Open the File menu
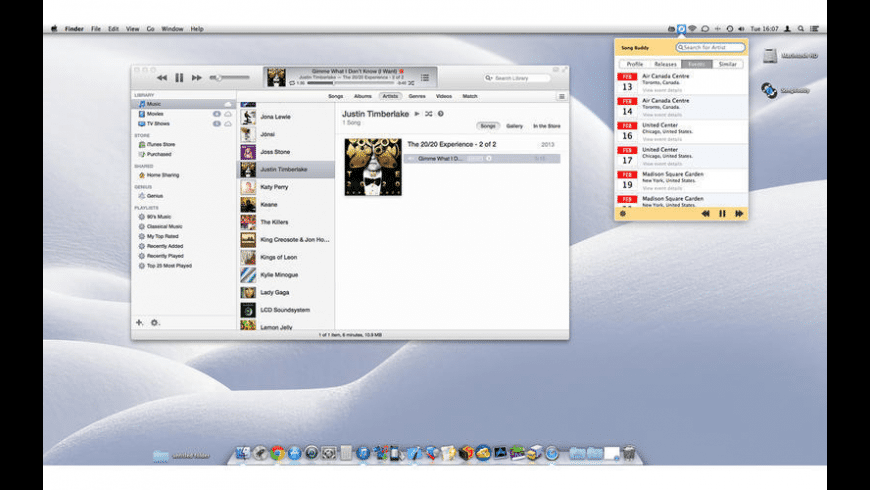Image resolution: width=870 pixels, height=490 pixels. (96, 29)
